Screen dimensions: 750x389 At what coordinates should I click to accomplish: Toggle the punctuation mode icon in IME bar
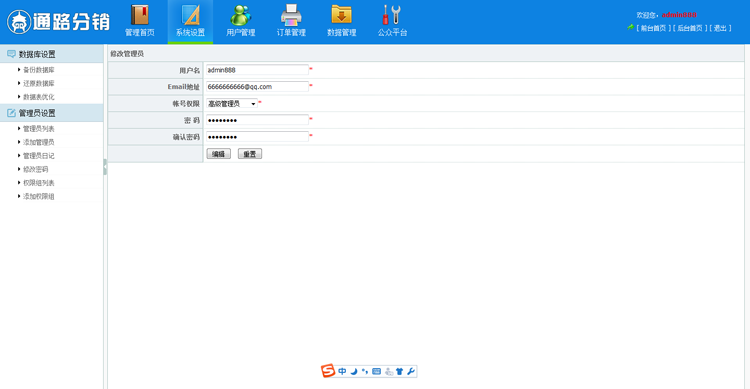coord(365,371)
